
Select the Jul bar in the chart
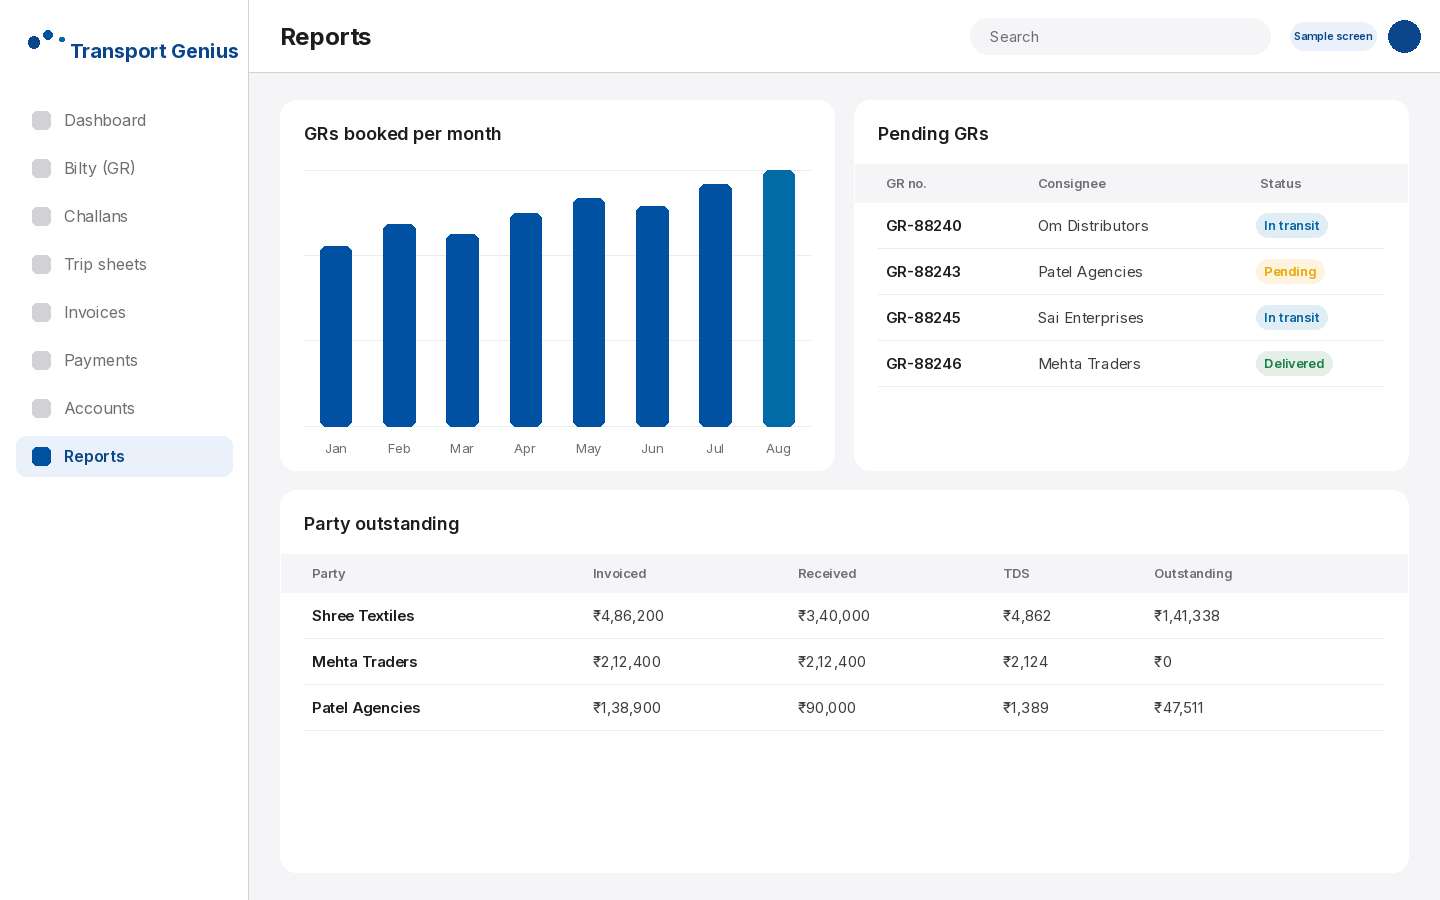(x=715, y=305)
